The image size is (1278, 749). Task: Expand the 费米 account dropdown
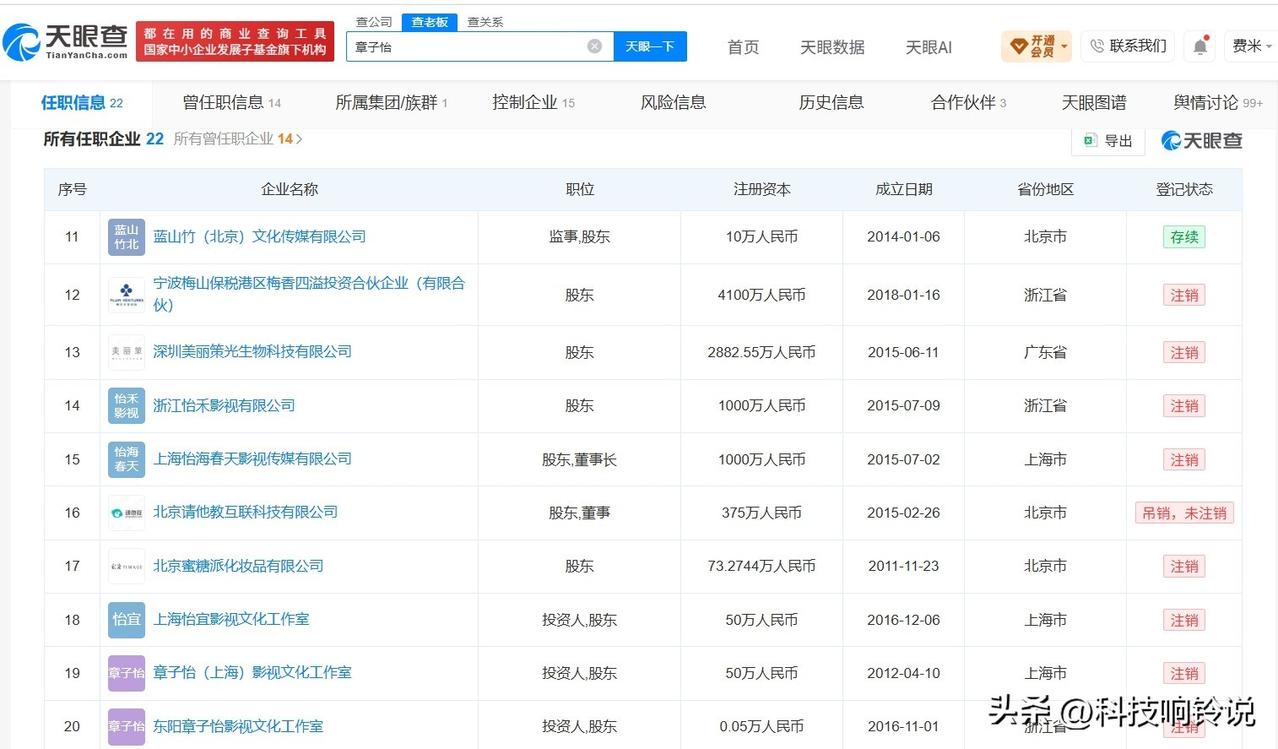point(1252,46)
